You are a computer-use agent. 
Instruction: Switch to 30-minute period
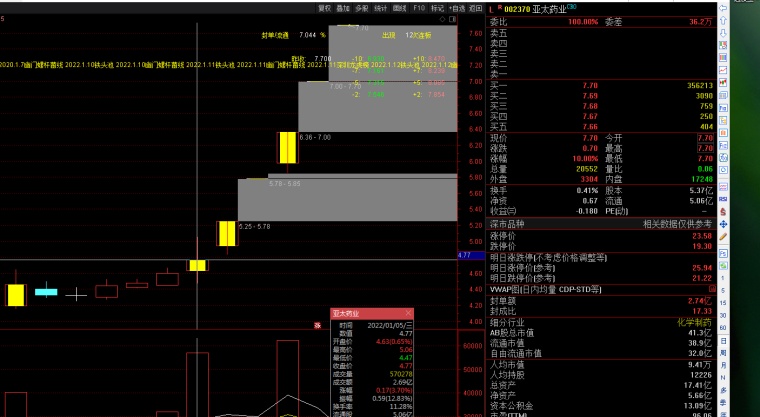[723, 316]
